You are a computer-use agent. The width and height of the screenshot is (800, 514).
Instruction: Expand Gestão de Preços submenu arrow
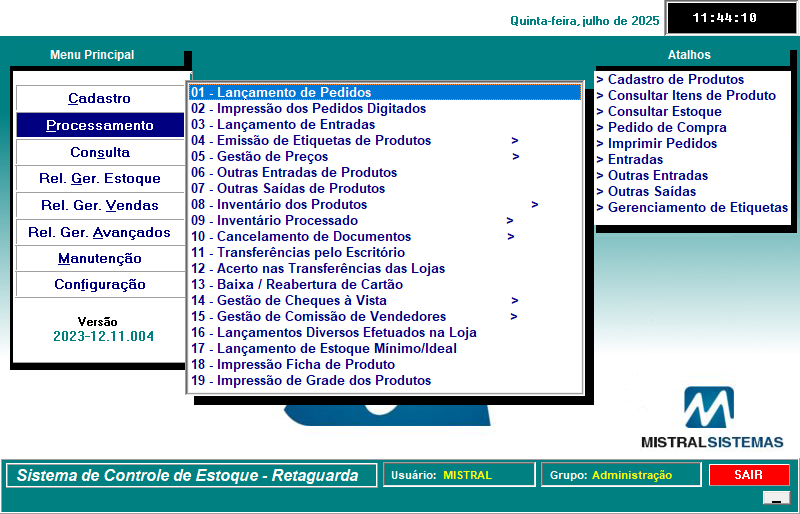pos(515,157)
